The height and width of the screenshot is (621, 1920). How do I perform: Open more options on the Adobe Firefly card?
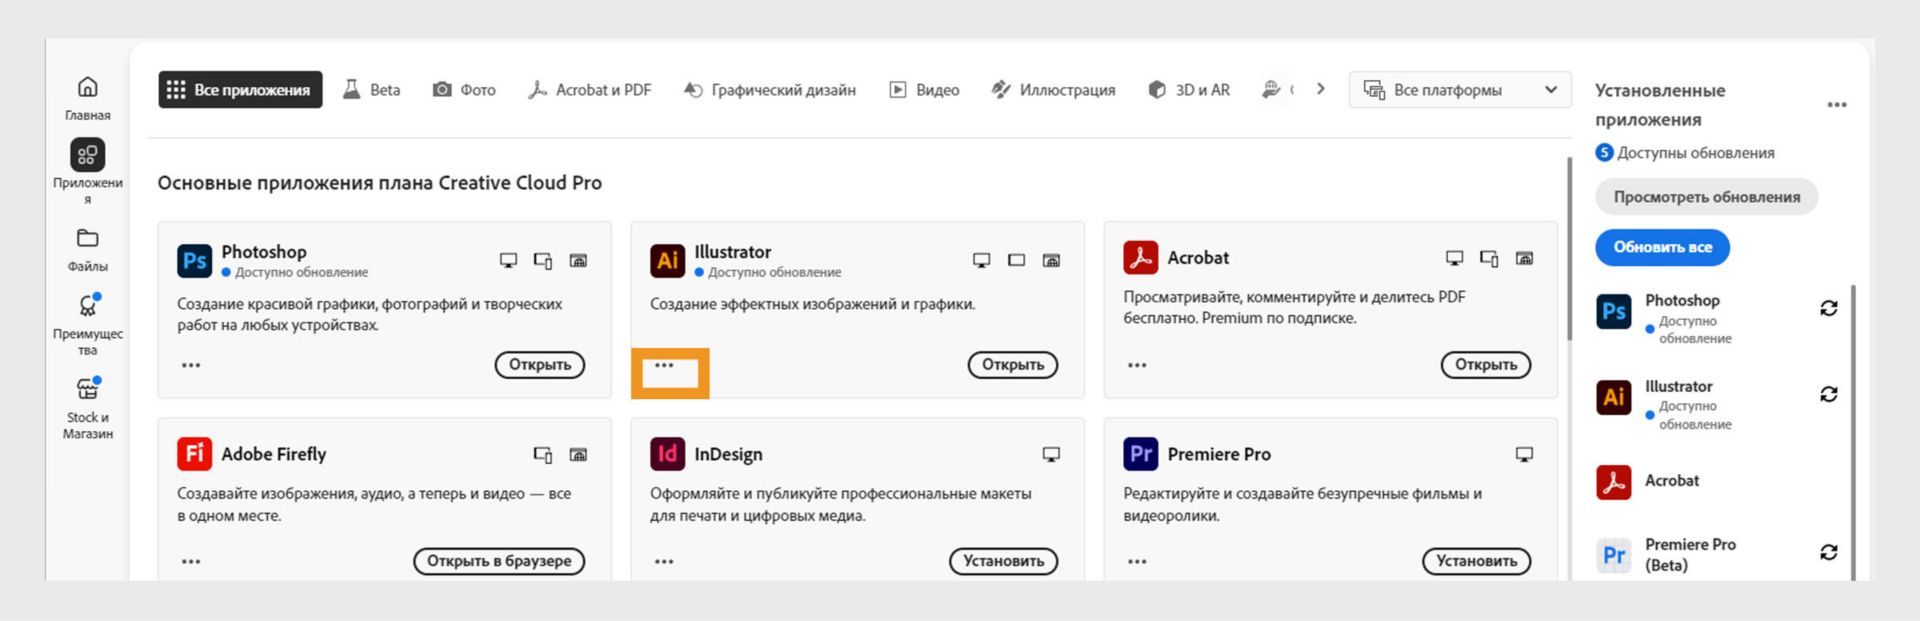pyautogui.click(x=191, y=561)
